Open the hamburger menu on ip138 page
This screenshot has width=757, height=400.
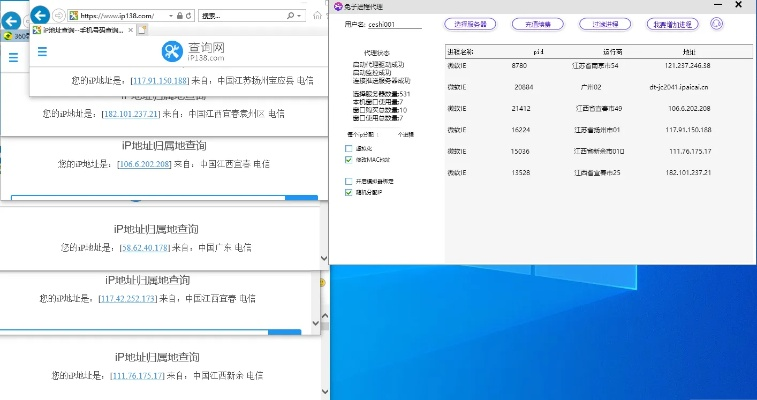pos(42,51)
